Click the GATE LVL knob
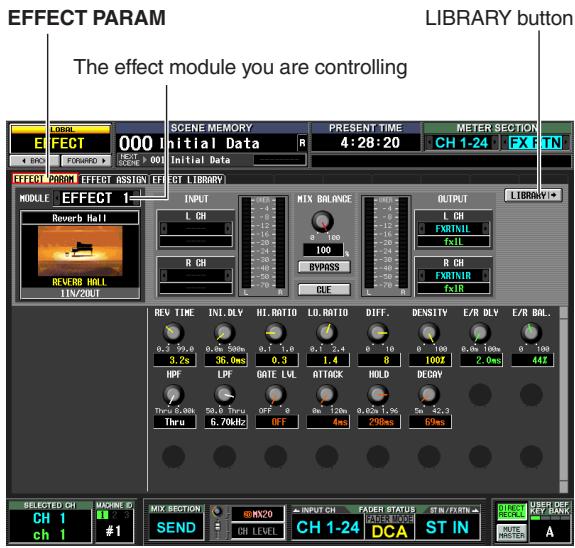The image size is (575, 548). (x=275, y=395)
